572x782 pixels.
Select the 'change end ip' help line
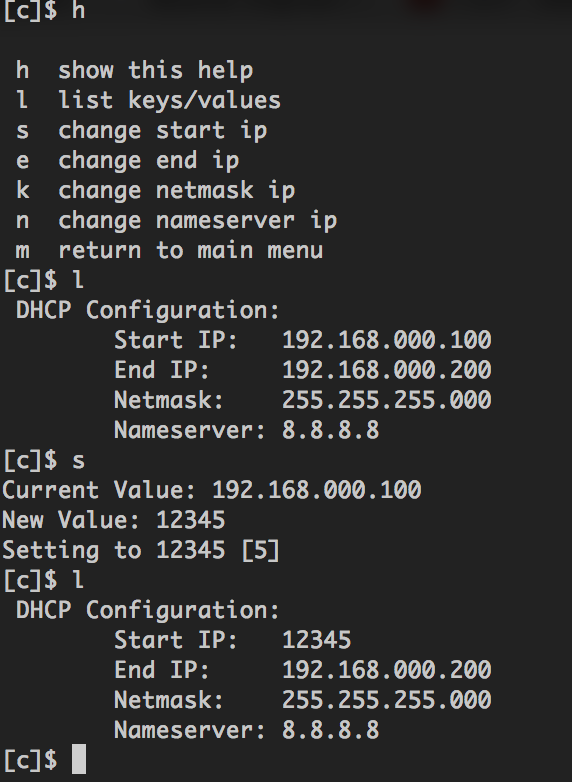[128, 161]
